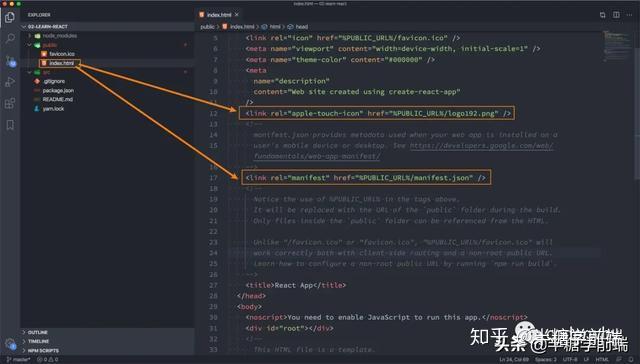Open the Extensions view

(x=10, y=103)
